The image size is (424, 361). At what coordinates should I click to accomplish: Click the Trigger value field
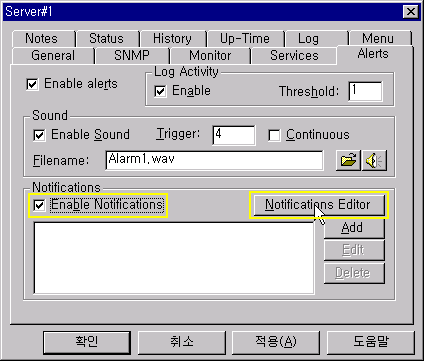[x=234, y=135]
